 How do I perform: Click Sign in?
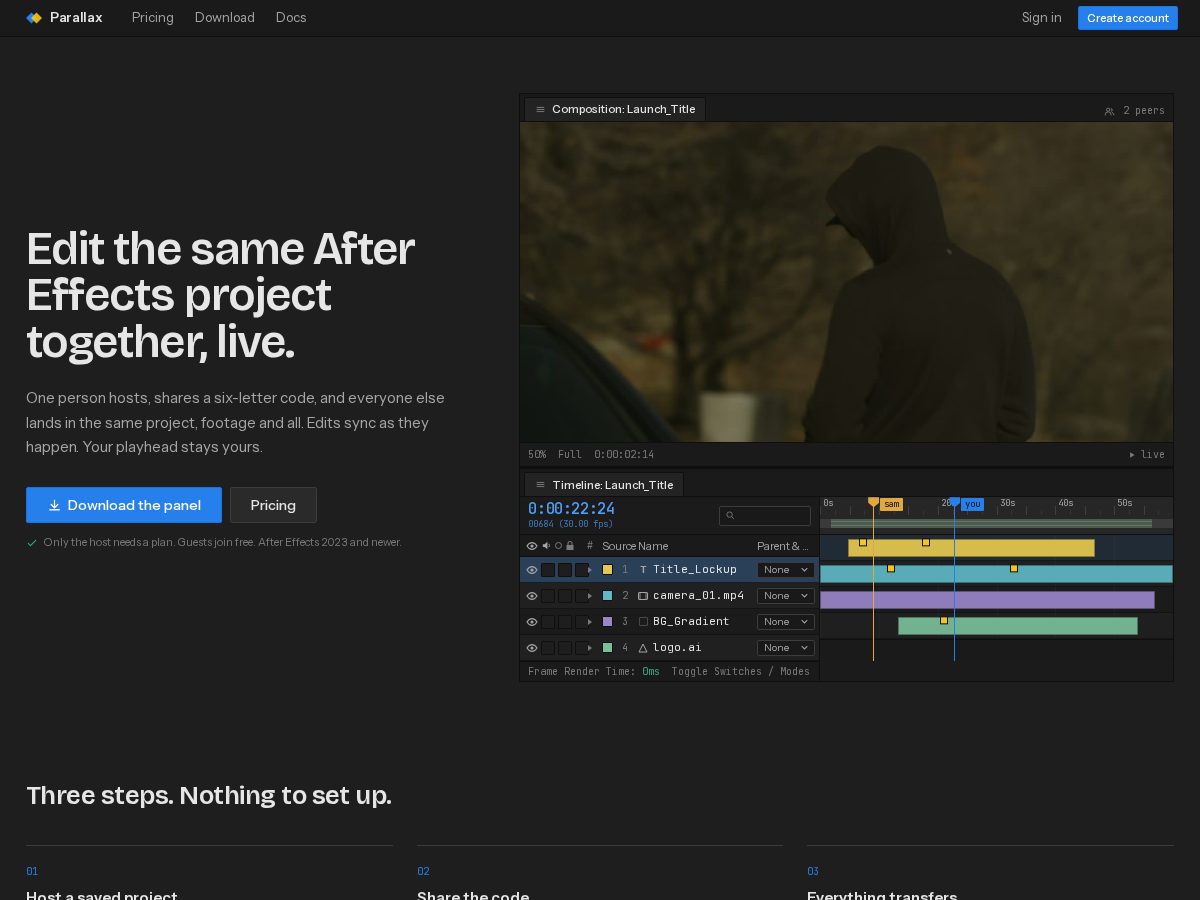(1041, 18)
